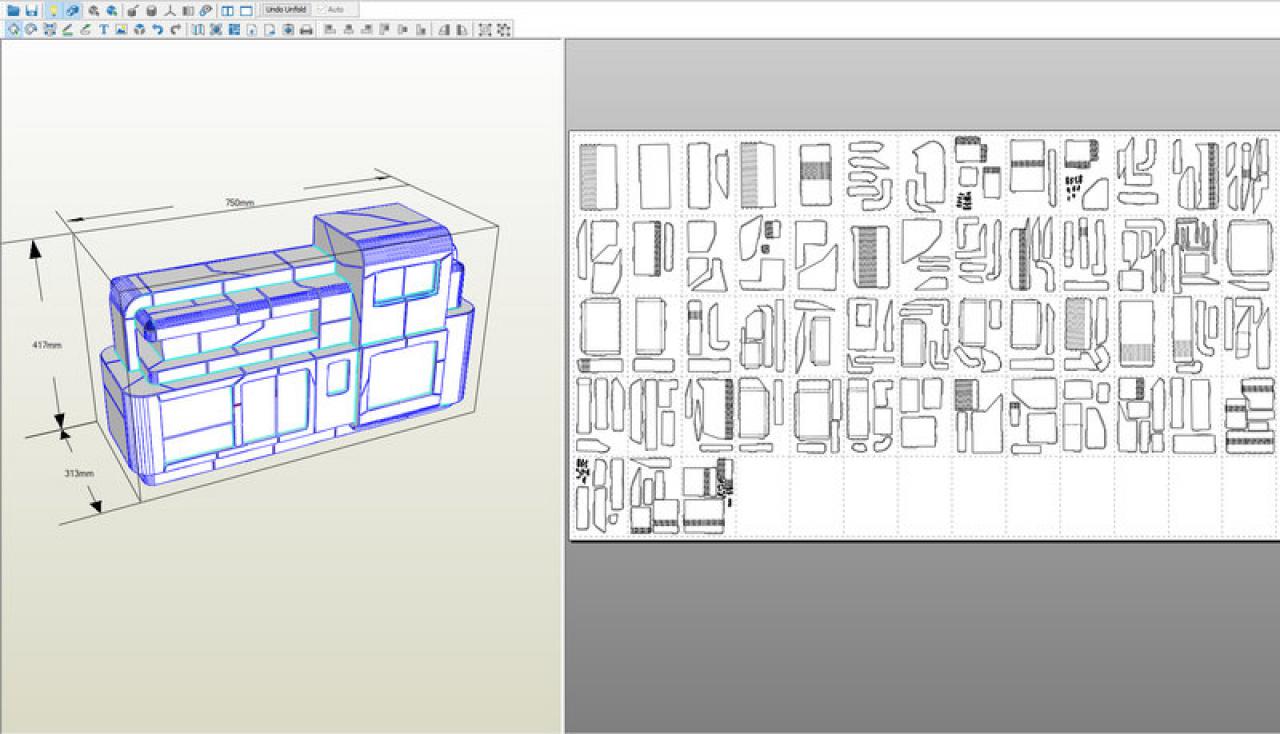Click the Undo Unfold button

[287, 9]
